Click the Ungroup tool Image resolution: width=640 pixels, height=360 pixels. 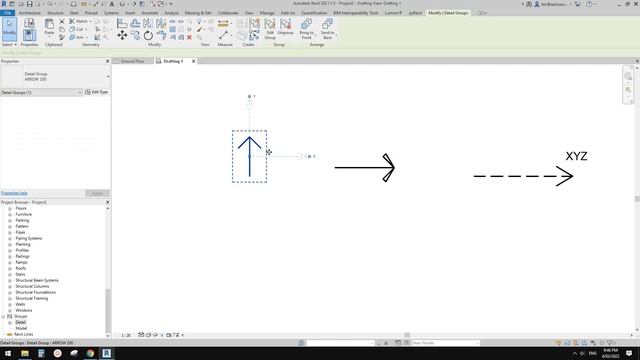pyautogui.click(x=285, y=27)
